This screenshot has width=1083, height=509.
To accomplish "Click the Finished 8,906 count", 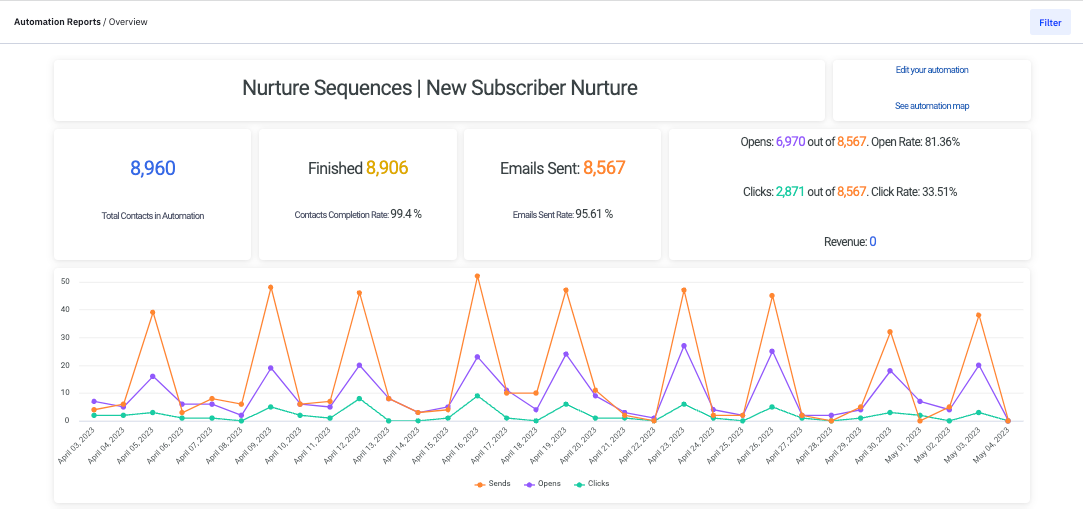I will point(386,168).
